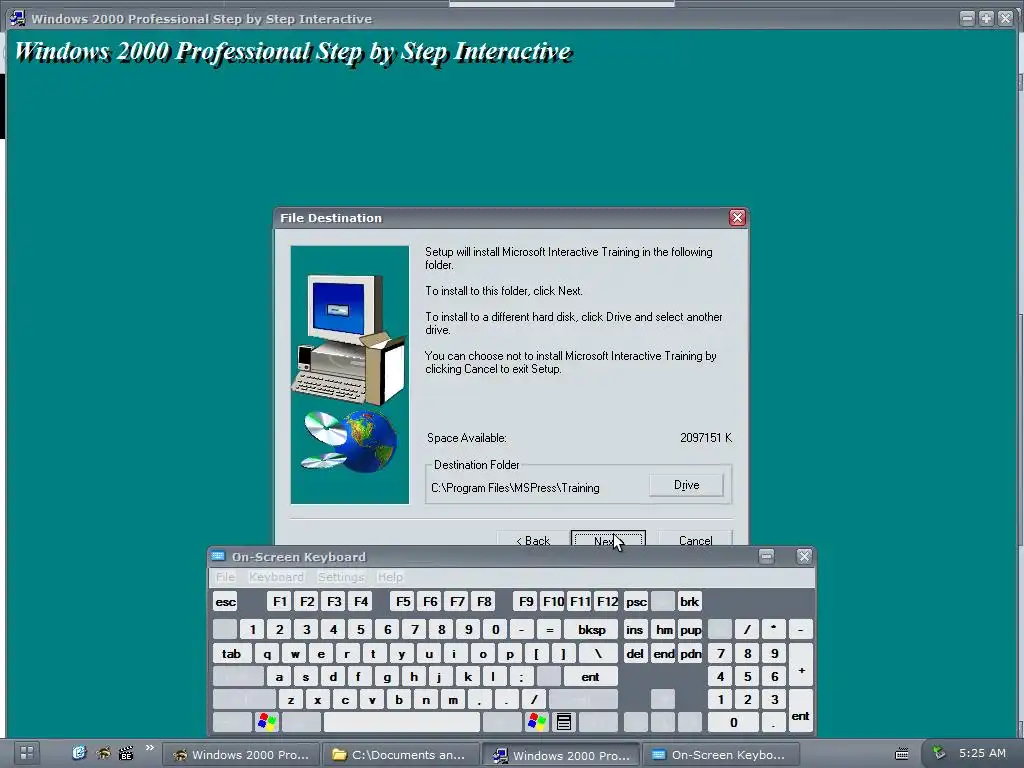The width and height of the screenshot is (1024, 768).
Task: Click the del key on On-Screen Keyboard
Action: click(635, 654)
